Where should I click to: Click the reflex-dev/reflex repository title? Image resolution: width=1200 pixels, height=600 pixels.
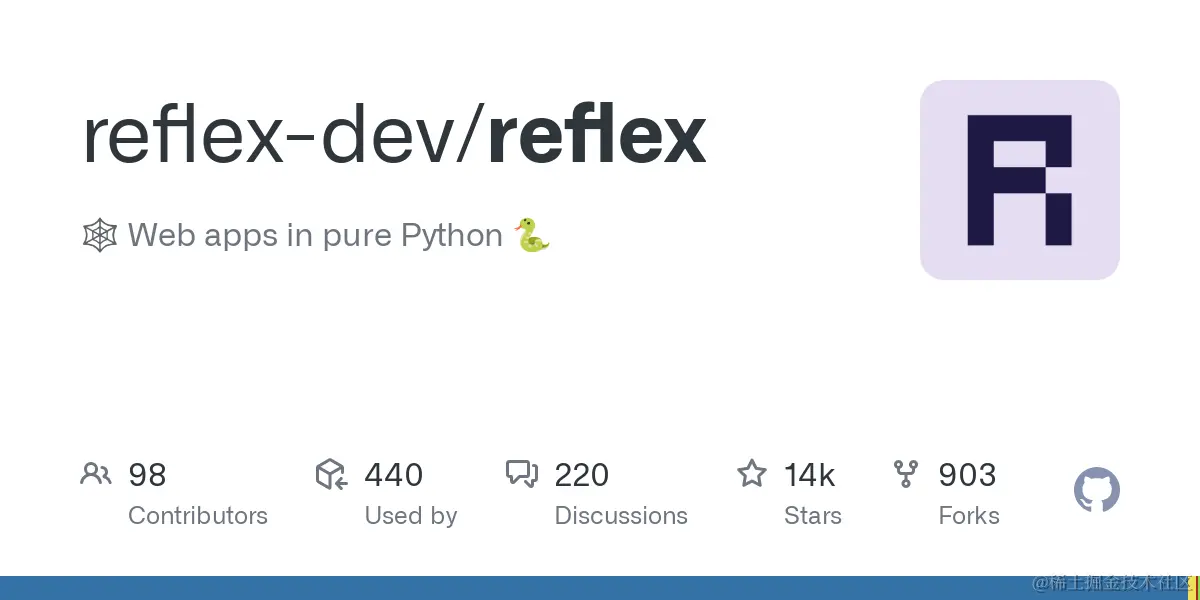point(394,136)
